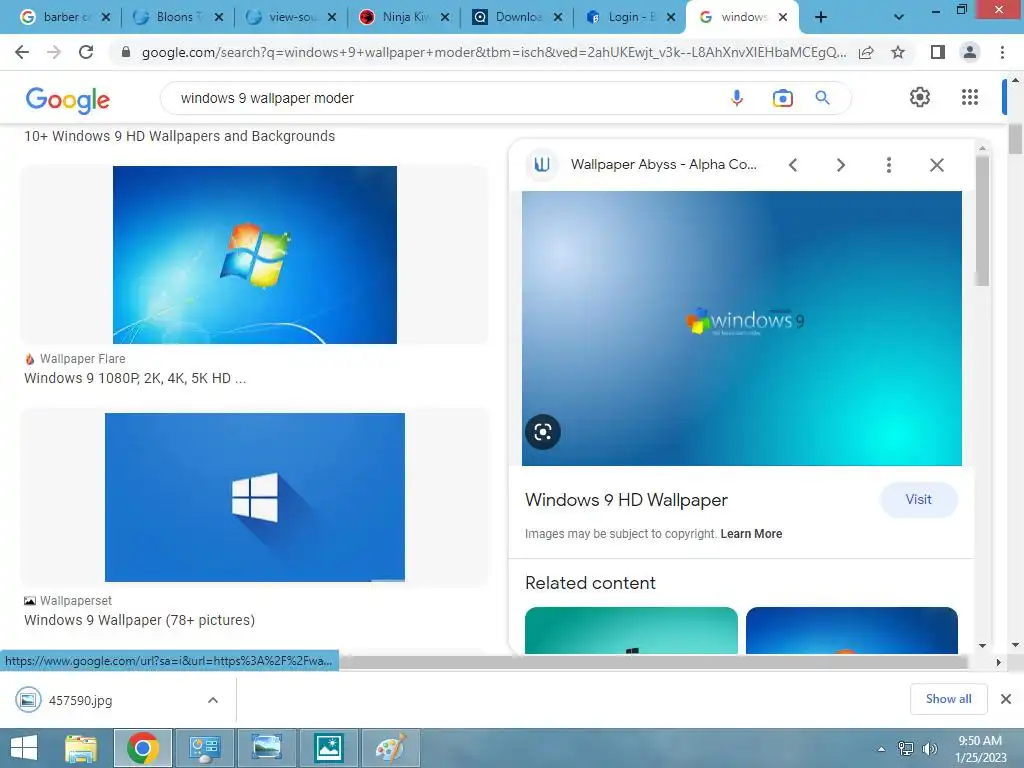
Task: Open the volume control in tray
Action: pos(930,748)
